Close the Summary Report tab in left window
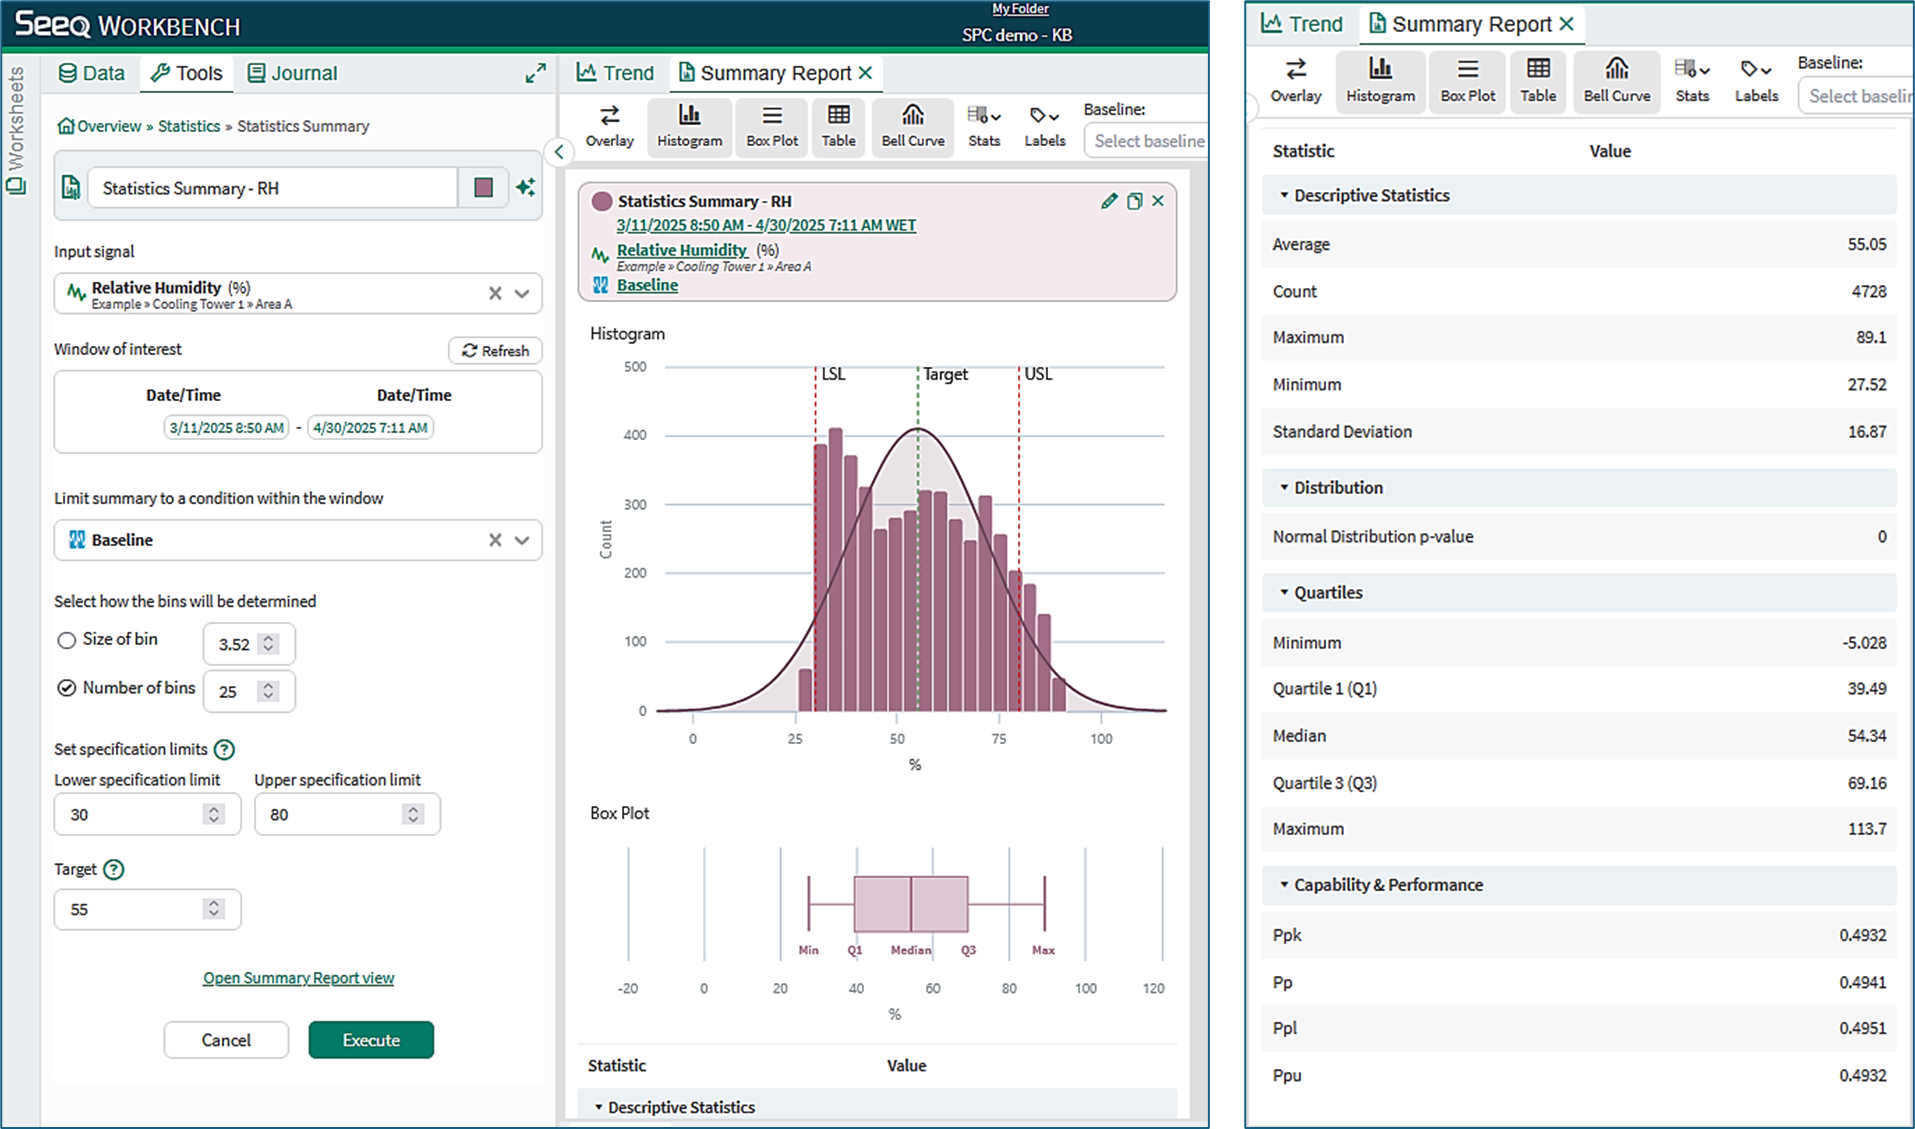Image resolution: width=1915 pixels, height=1129 pixels. tap(866, 73)
